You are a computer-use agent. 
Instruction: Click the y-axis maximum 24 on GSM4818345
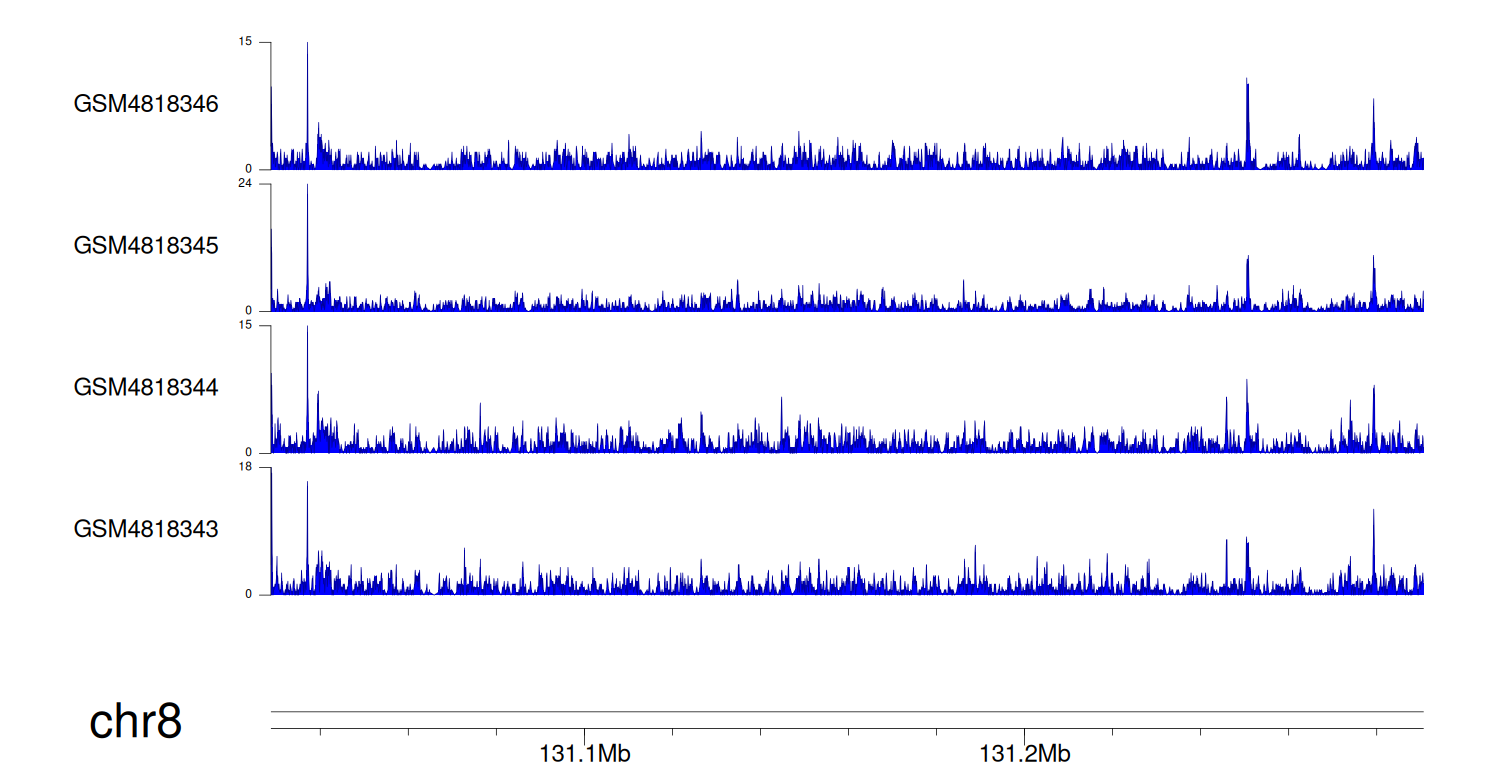[245, 184]
